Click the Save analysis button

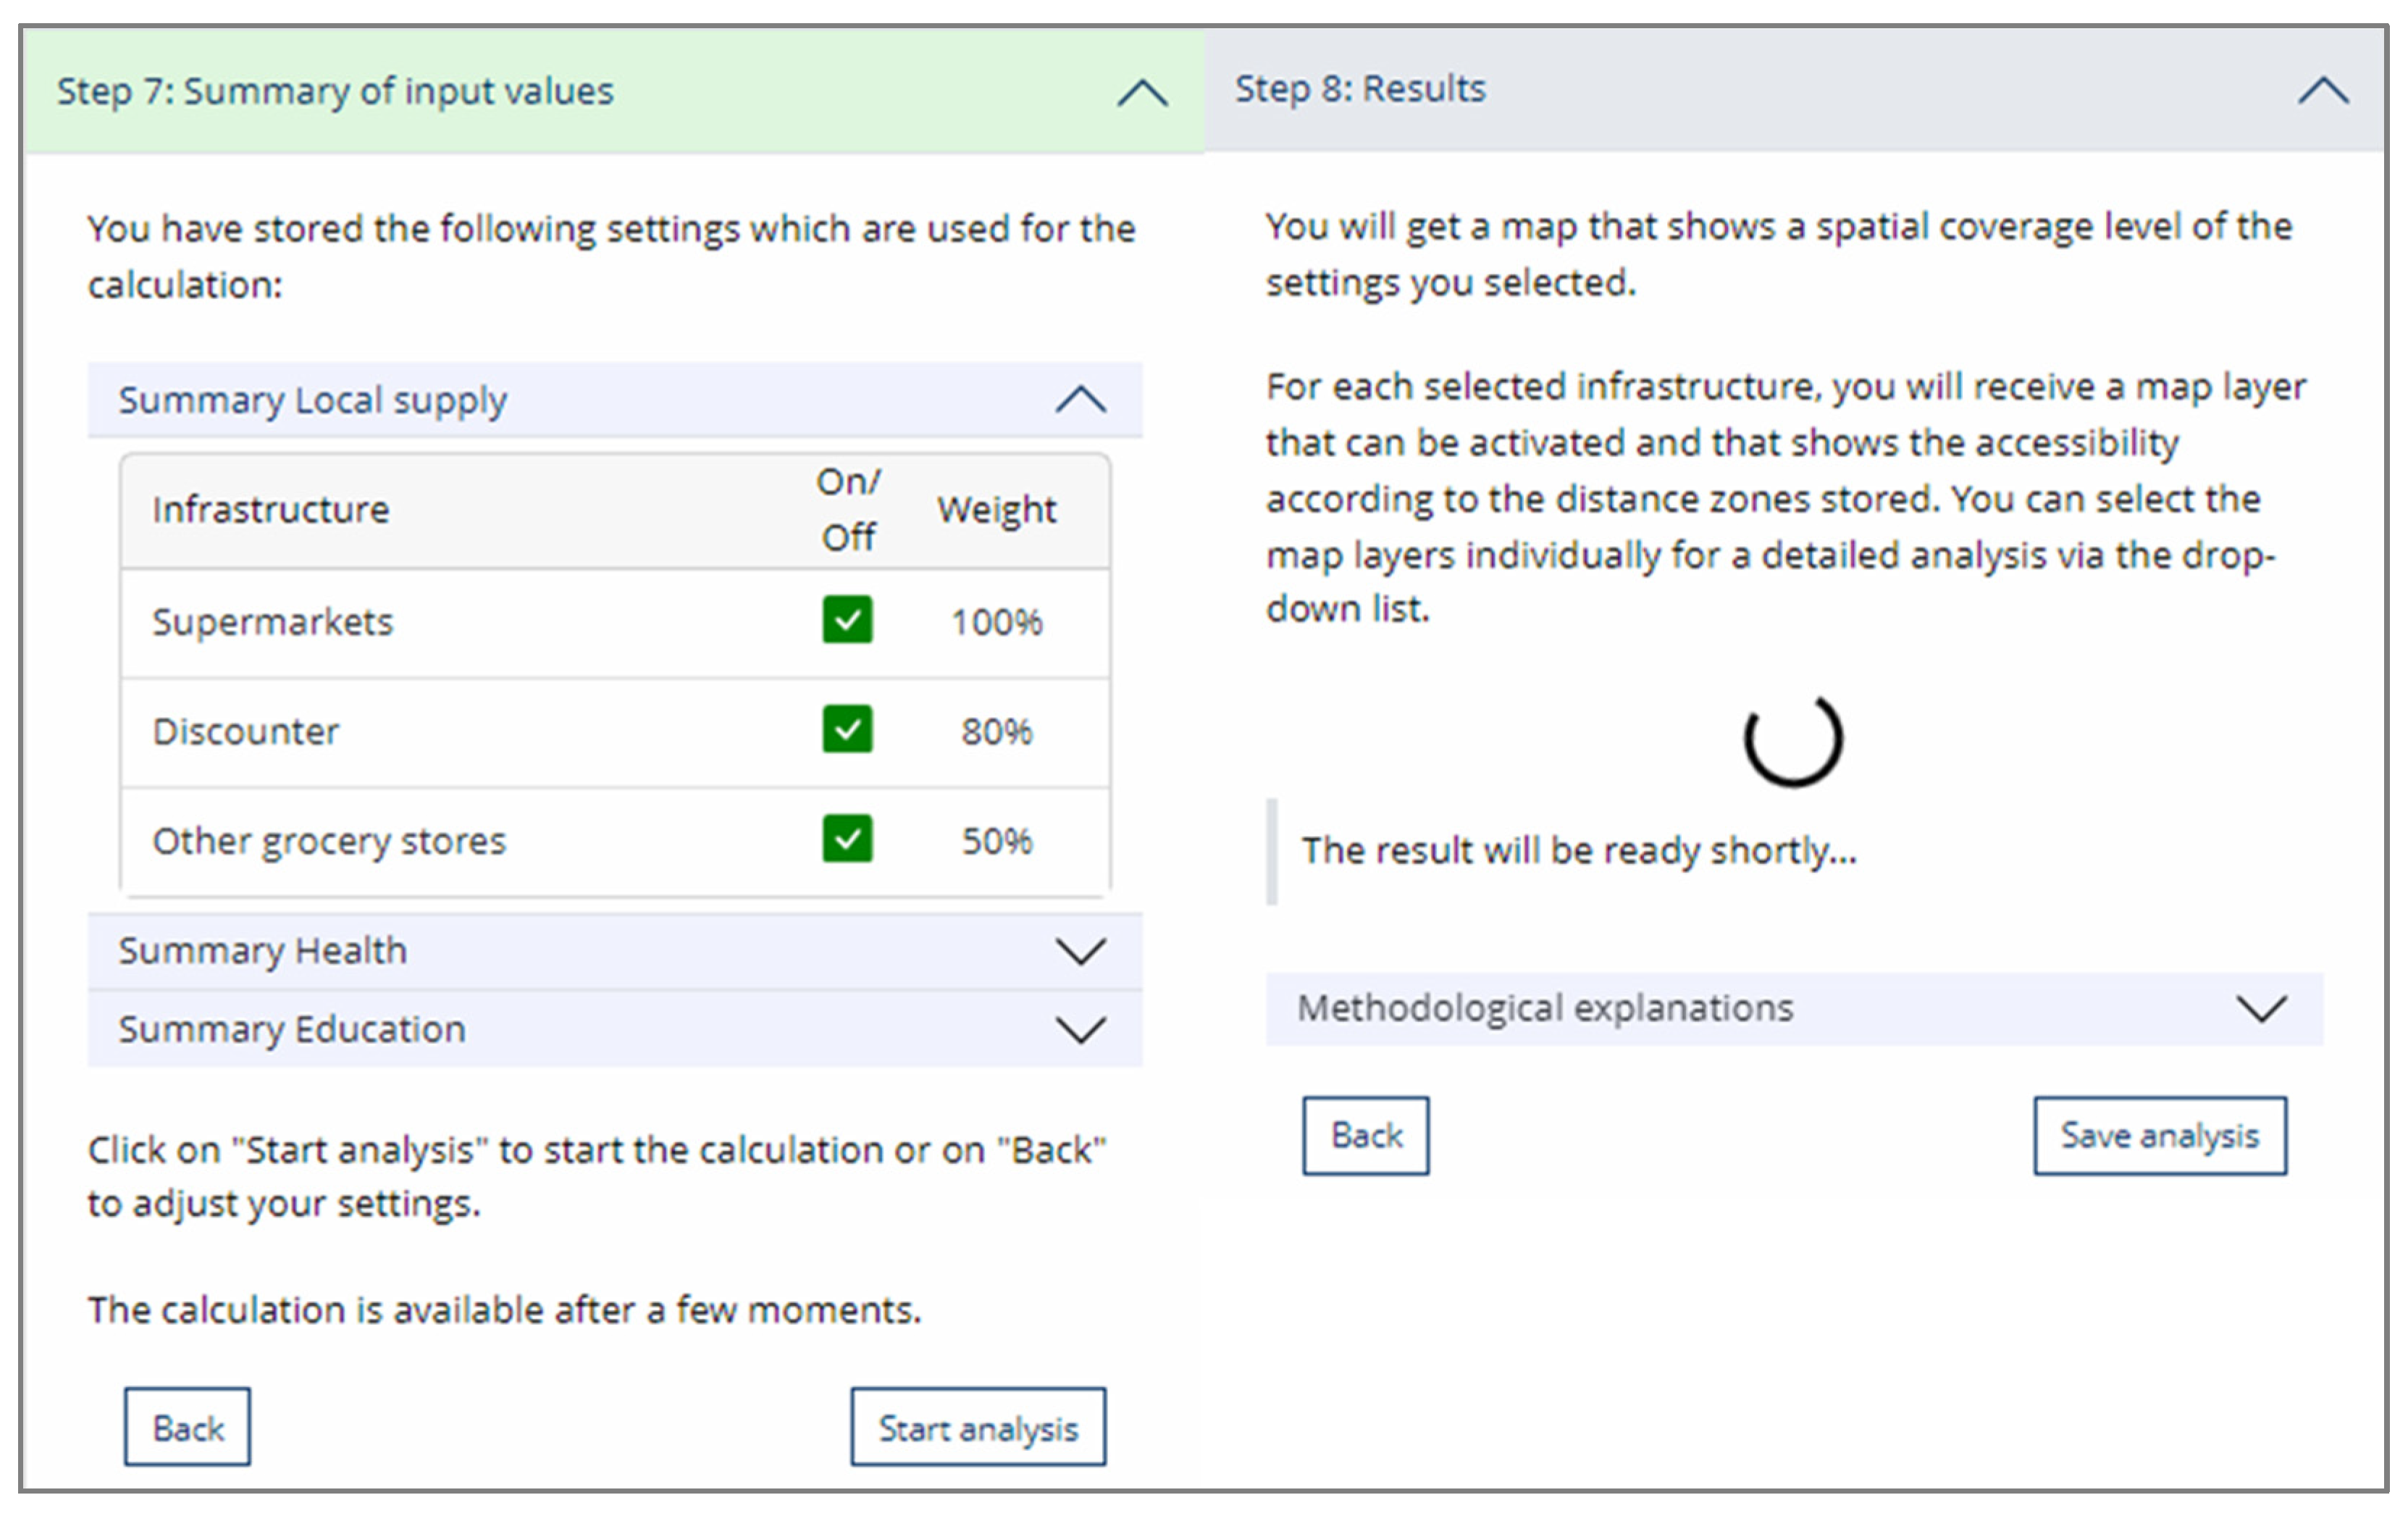[2159, 1136]
